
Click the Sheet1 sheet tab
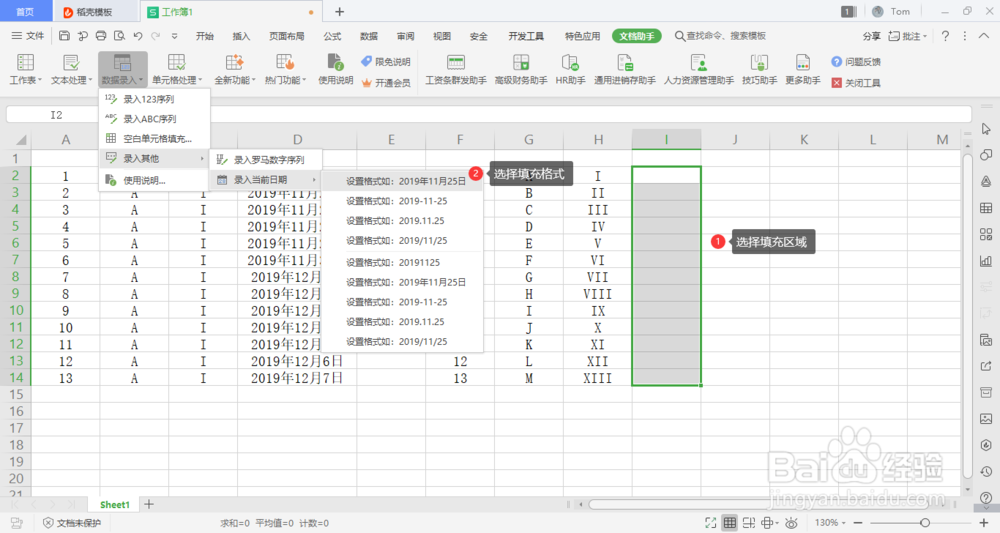click(115, 504)
